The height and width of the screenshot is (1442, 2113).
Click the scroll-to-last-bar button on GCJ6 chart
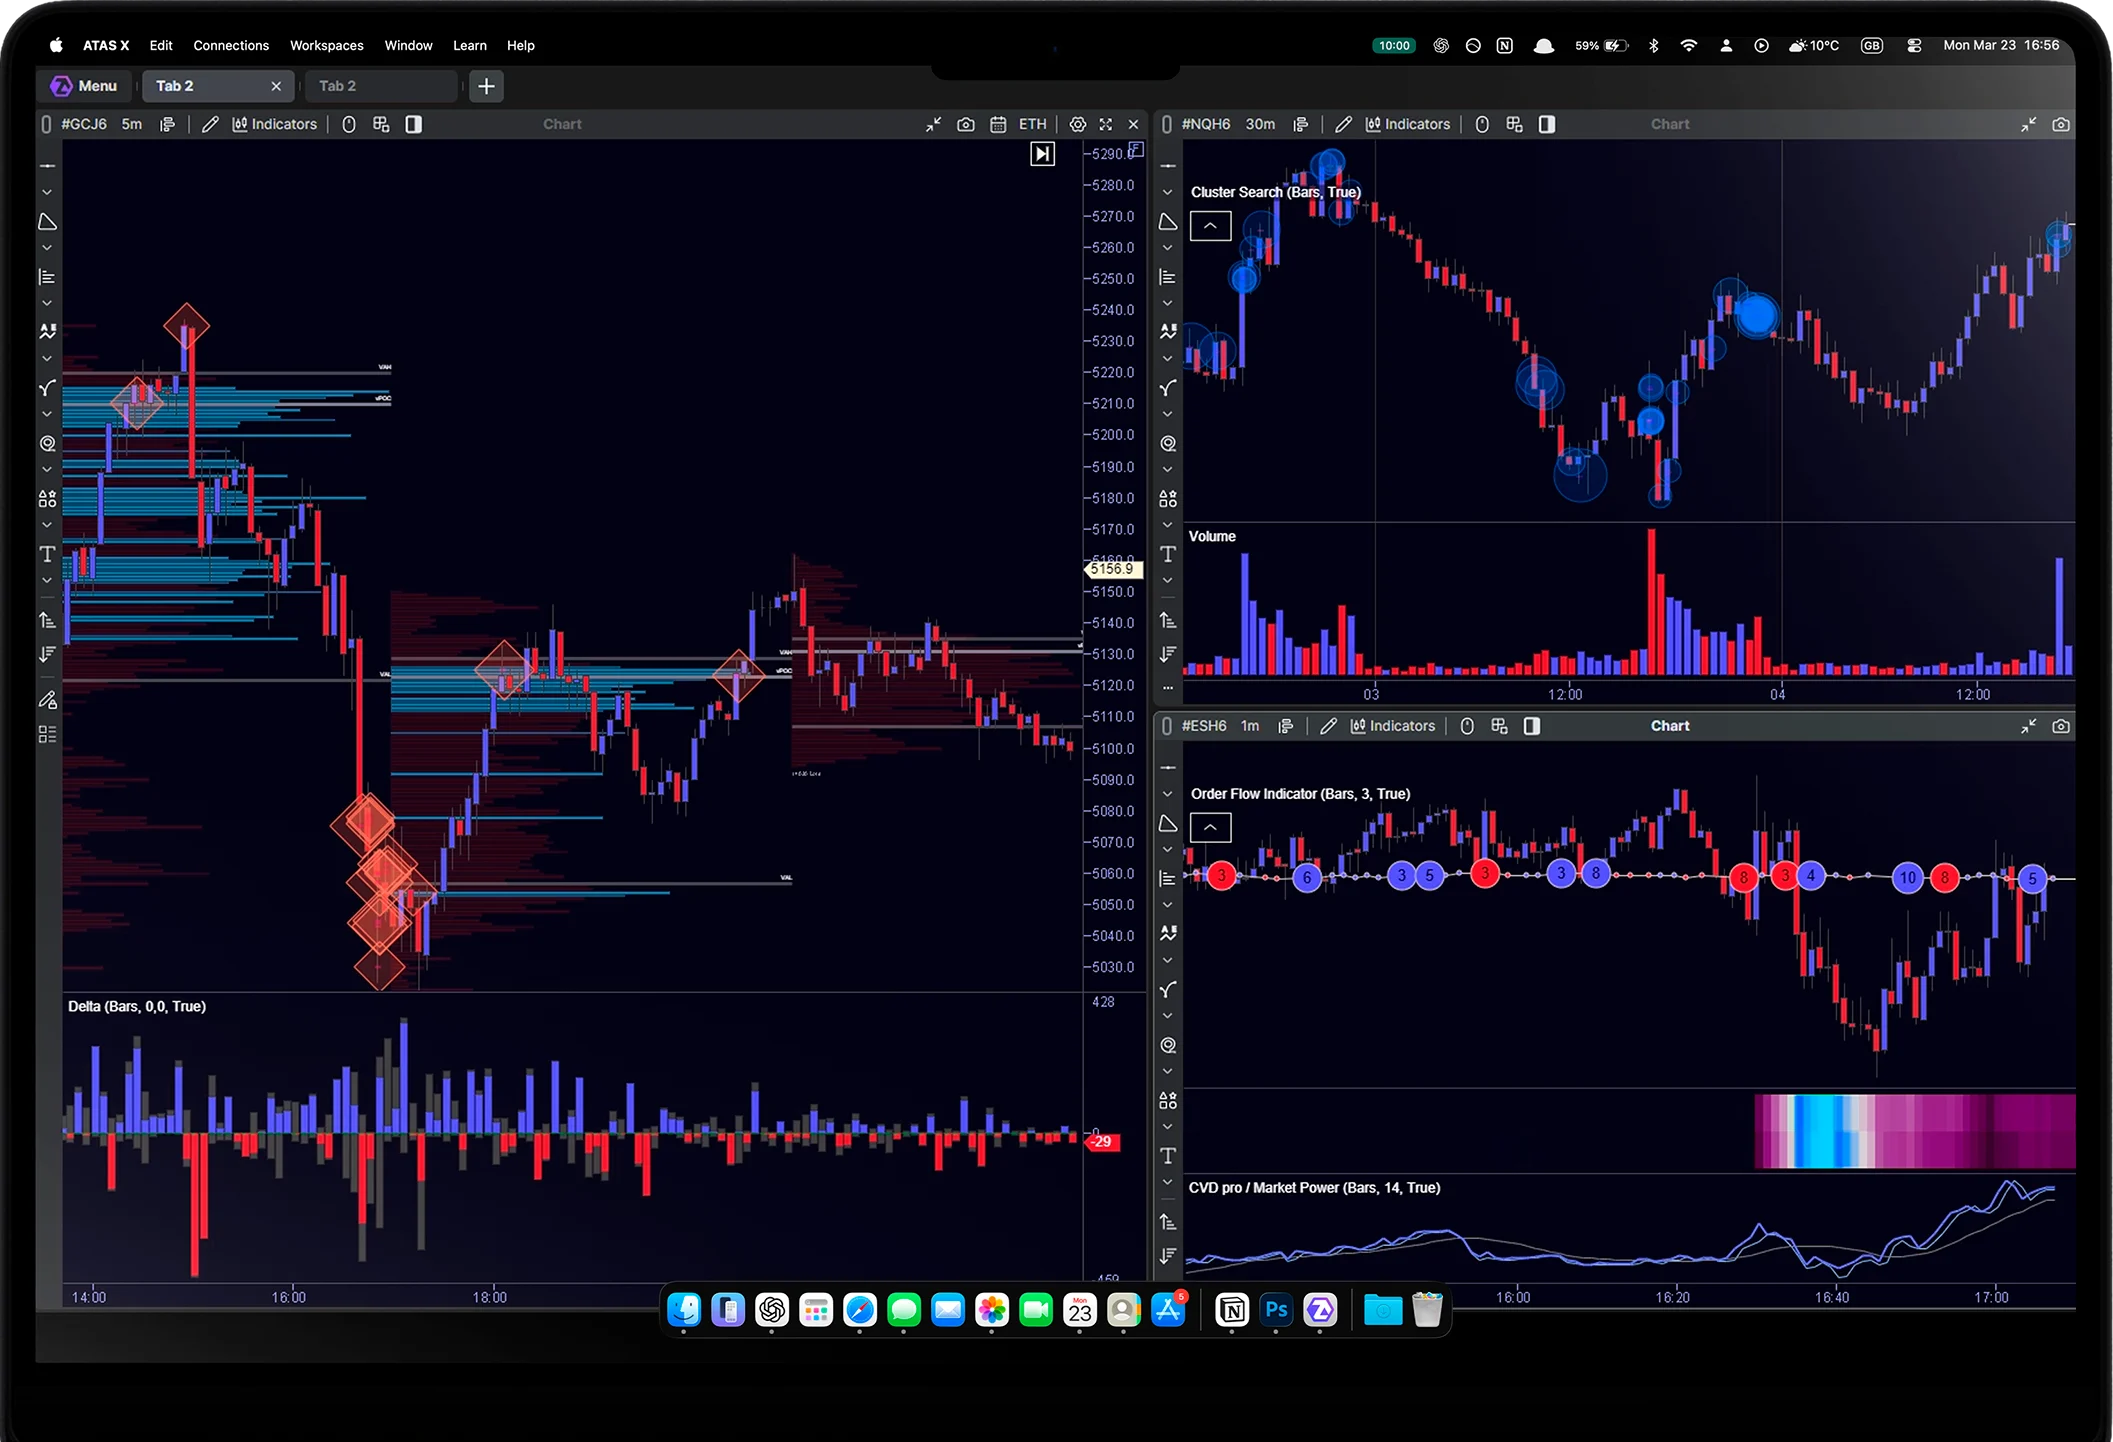1042,154
